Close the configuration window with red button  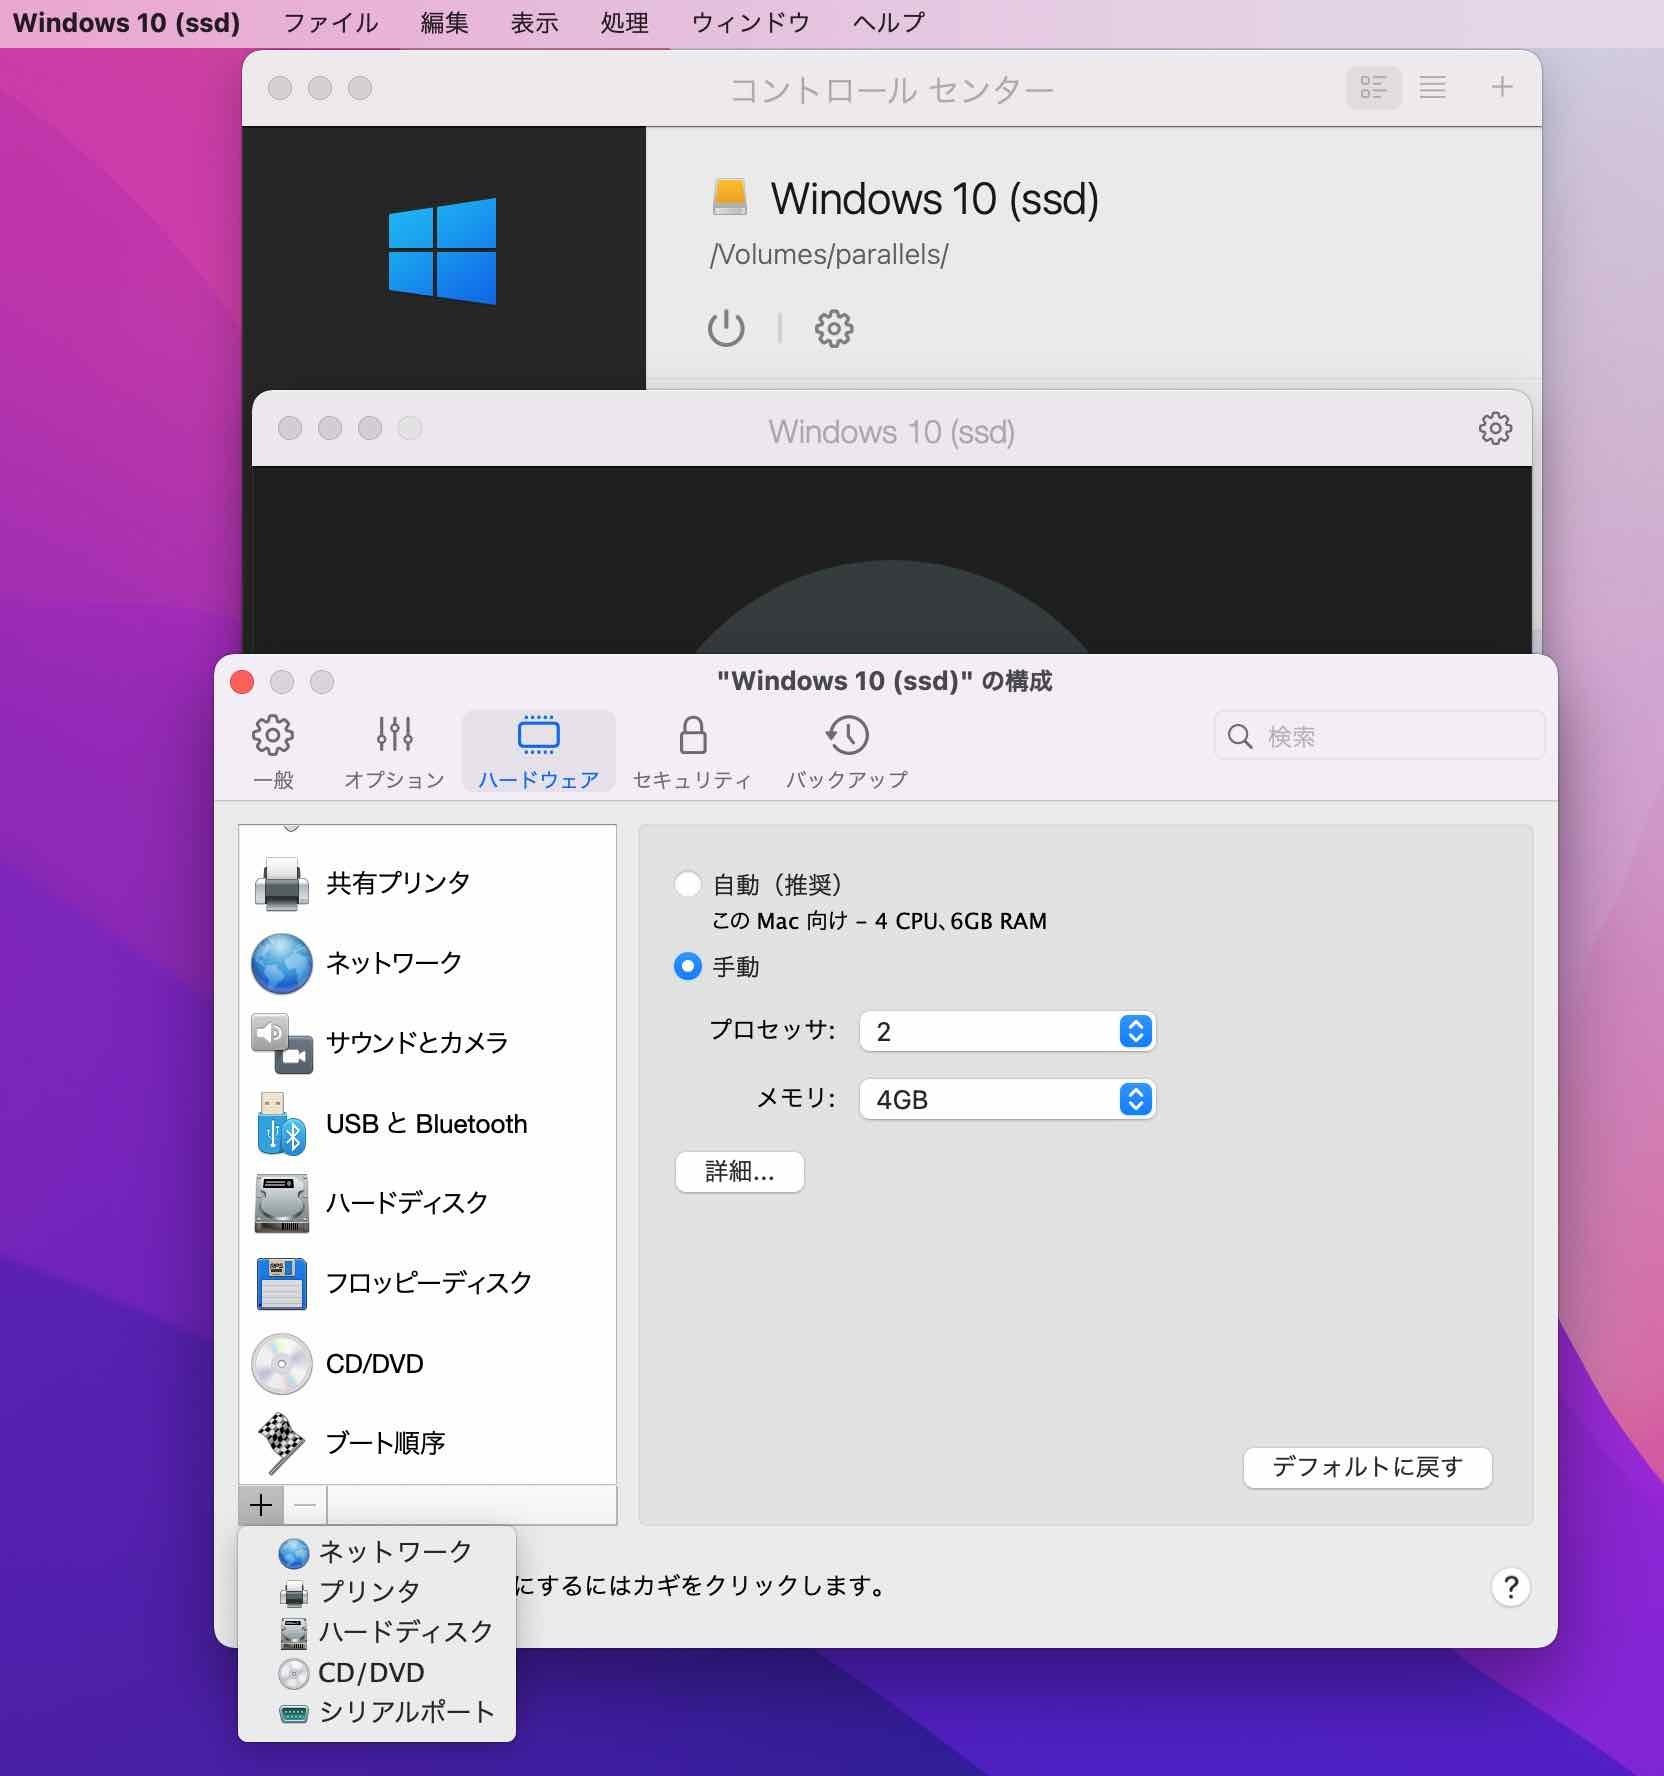coord(242,682)
